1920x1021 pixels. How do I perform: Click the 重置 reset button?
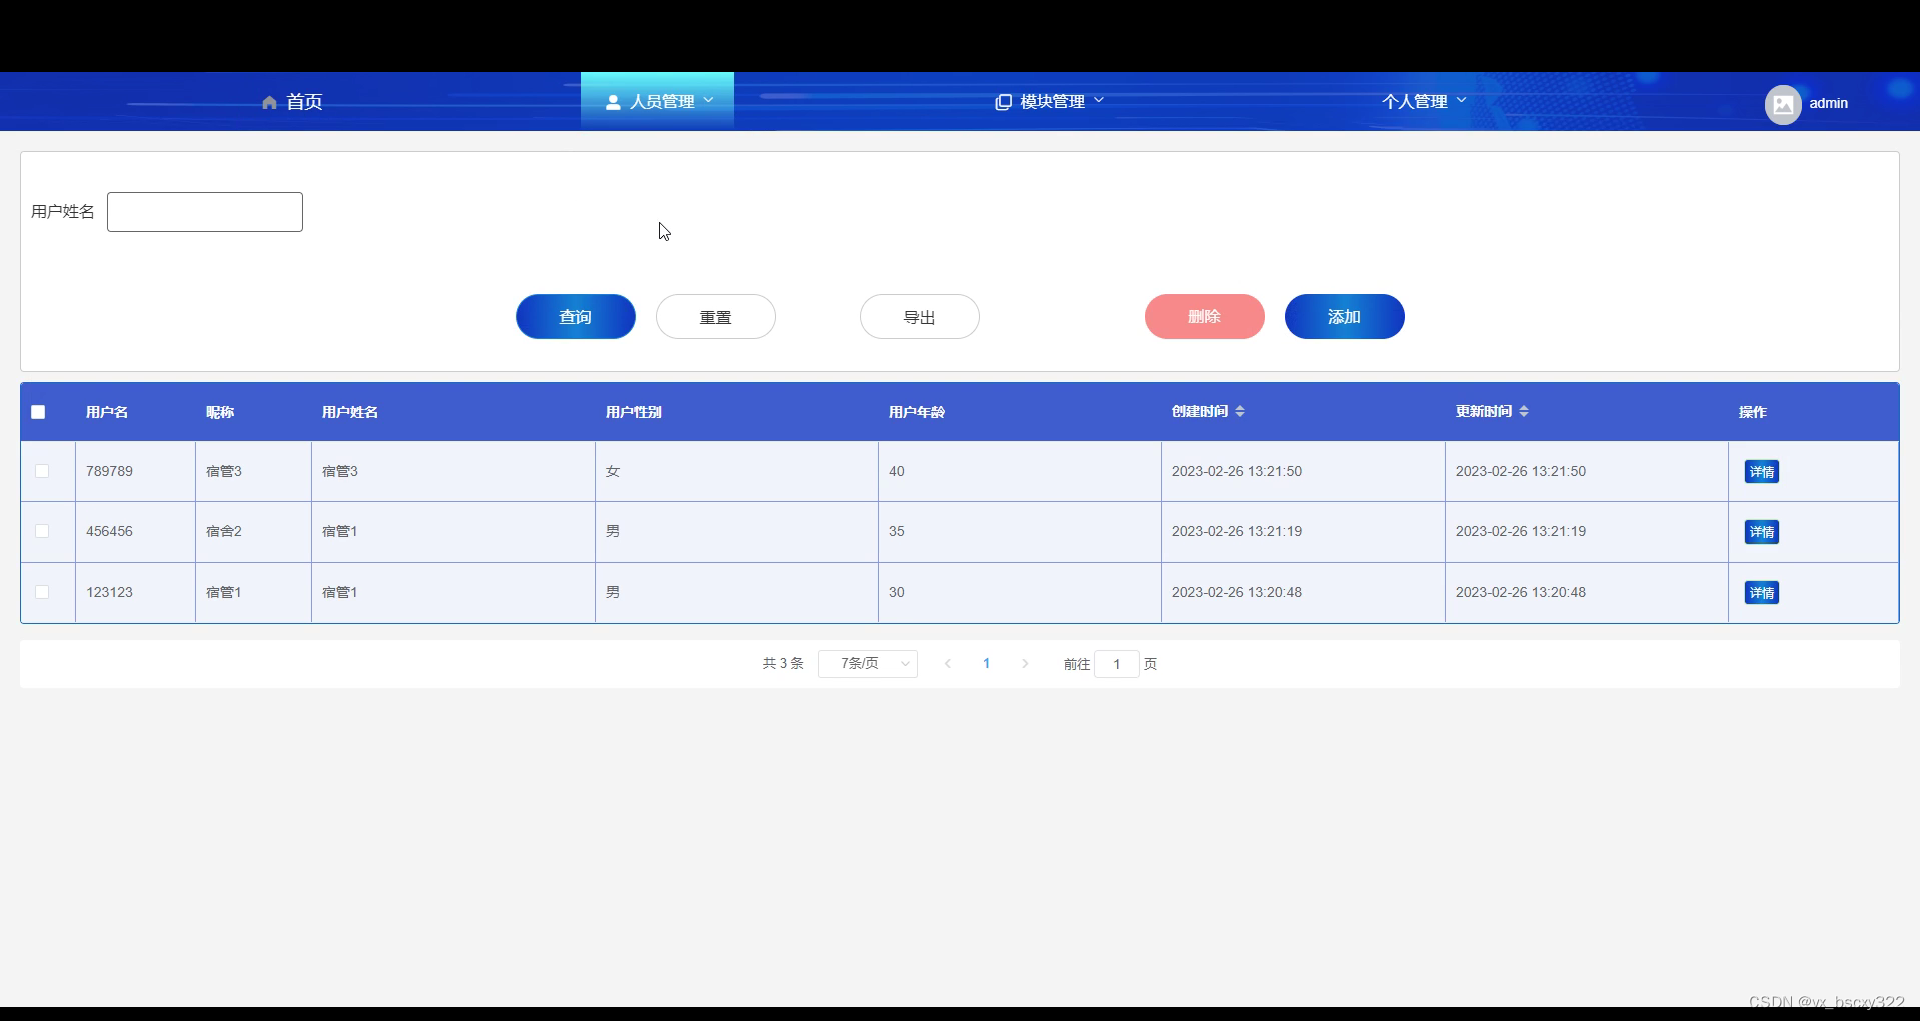coord(716,316)
